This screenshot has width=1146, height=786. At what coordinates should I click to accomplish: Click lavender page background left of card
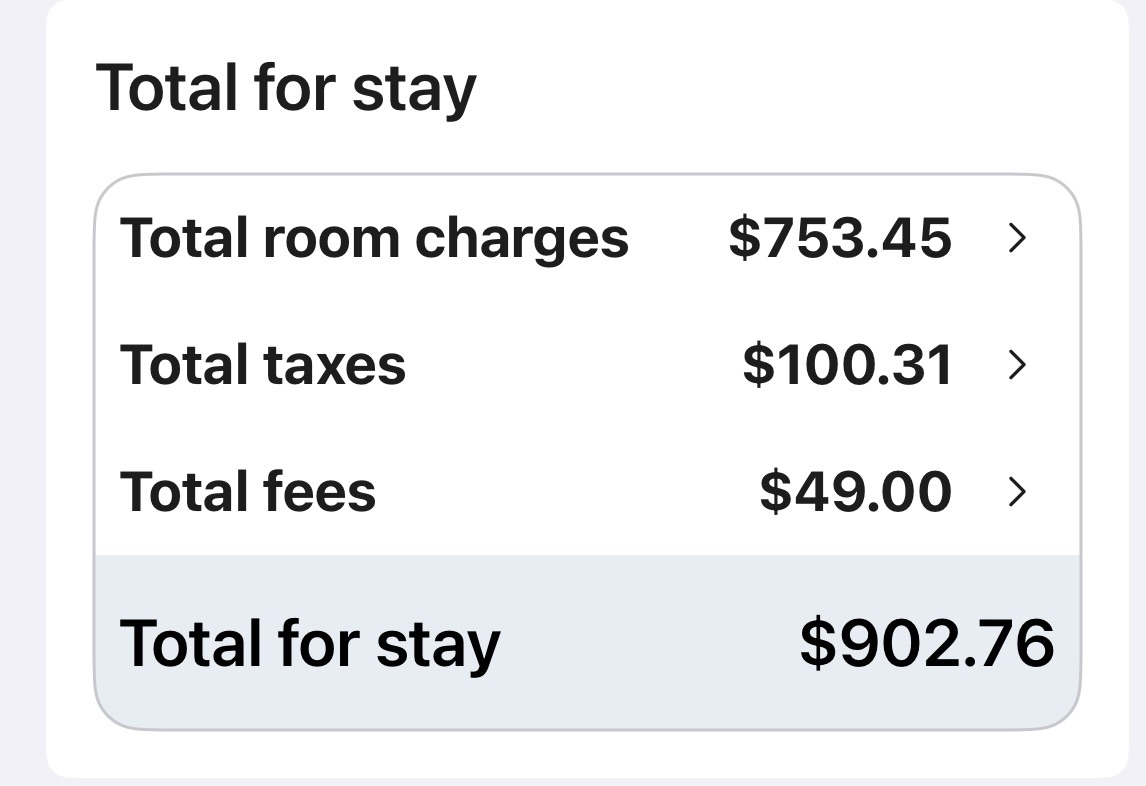22,400
